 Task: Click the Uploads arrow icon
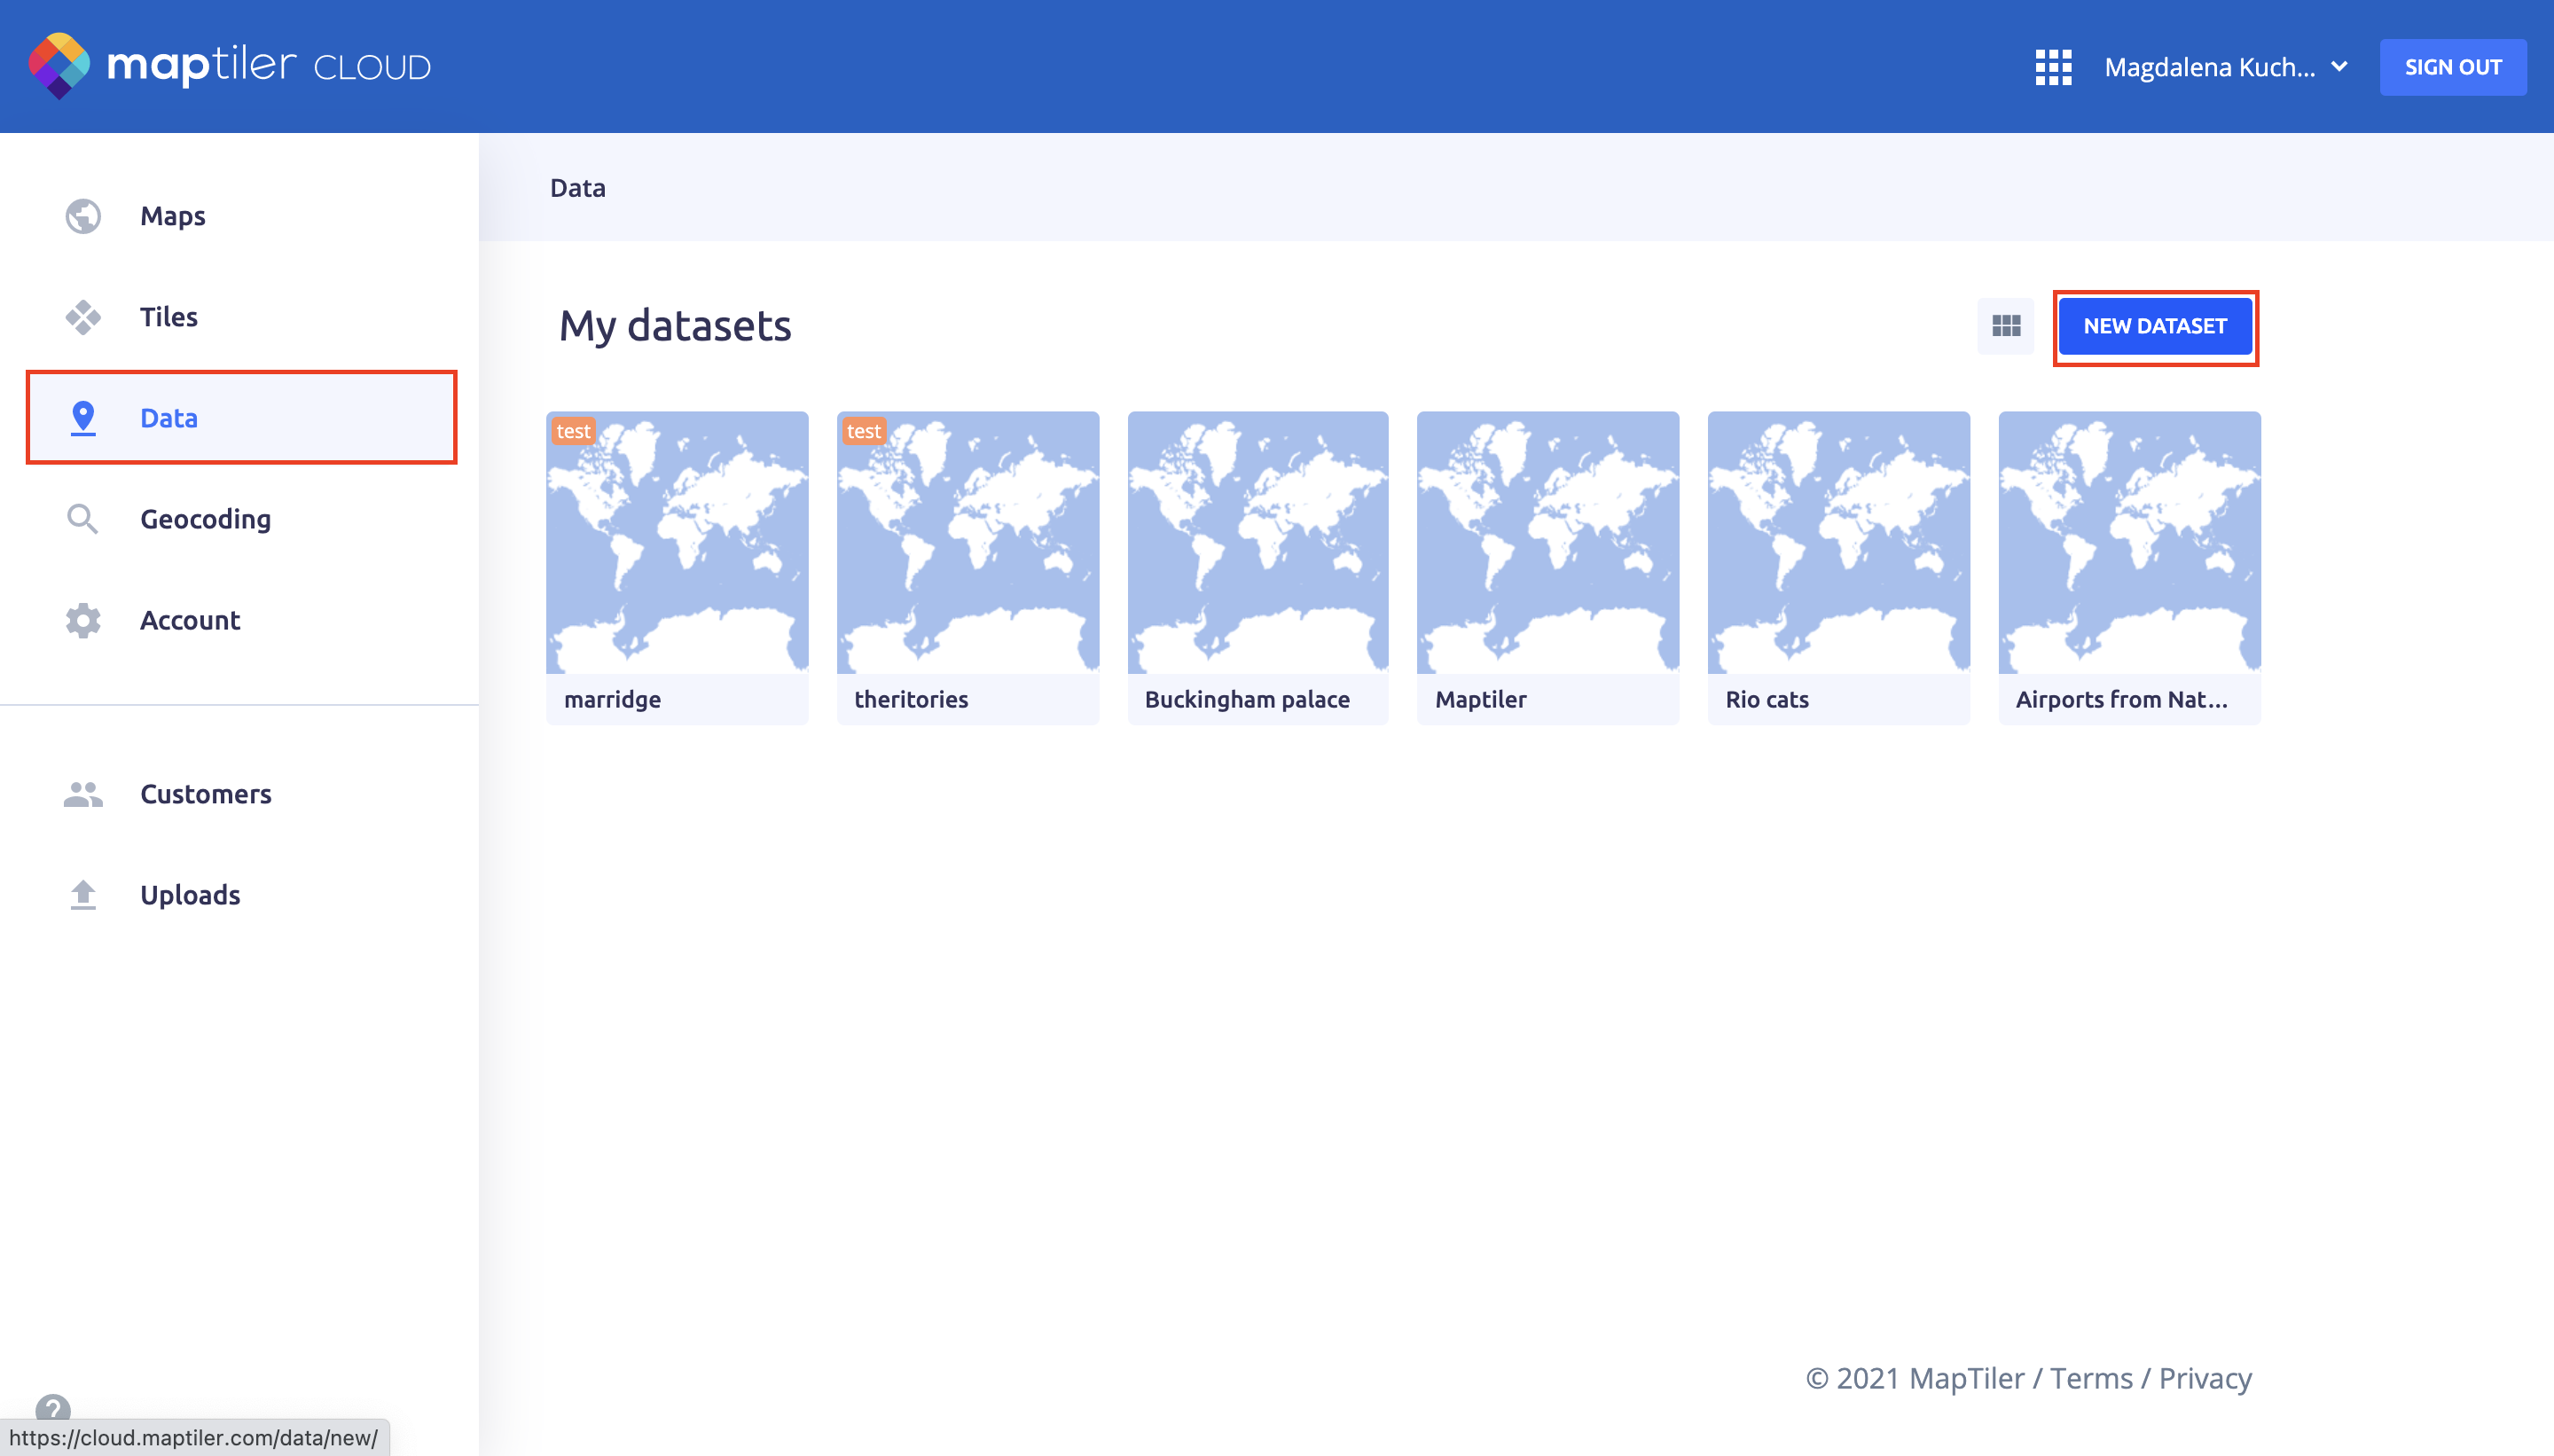(83, 895)
